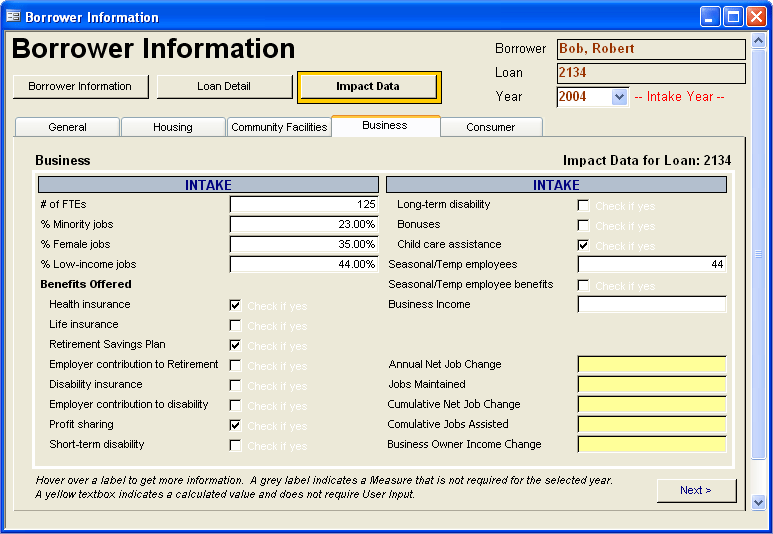Uncheck the Child care assistance checkbox
This screenshot has width=773, height=534.
[x=583, y=245]
